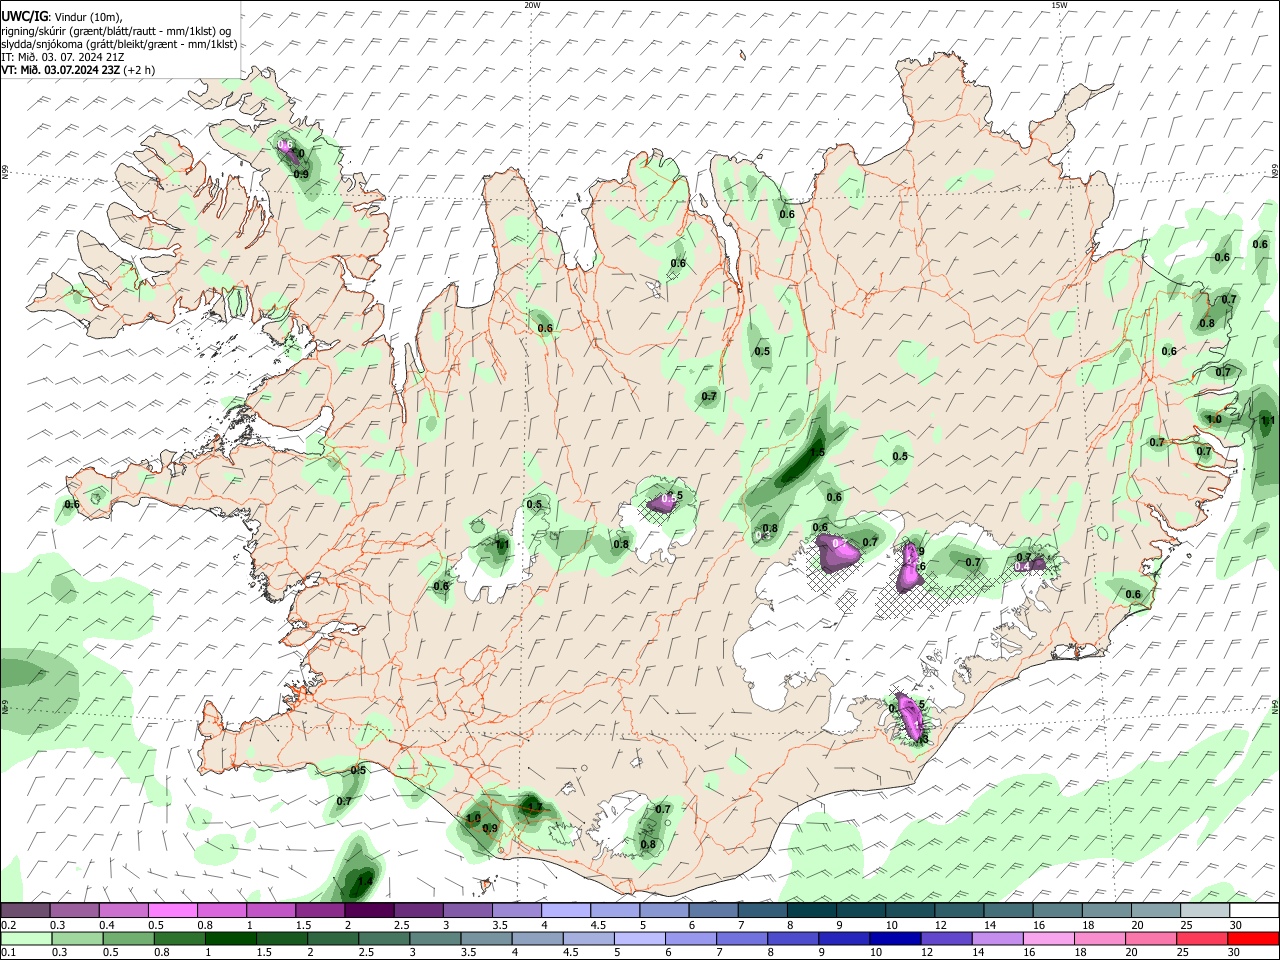Screen dimensions: 1280x960
Task: Click the 14 grey-teal sleet/snow legend swatch
Action: click(1008, 910)
